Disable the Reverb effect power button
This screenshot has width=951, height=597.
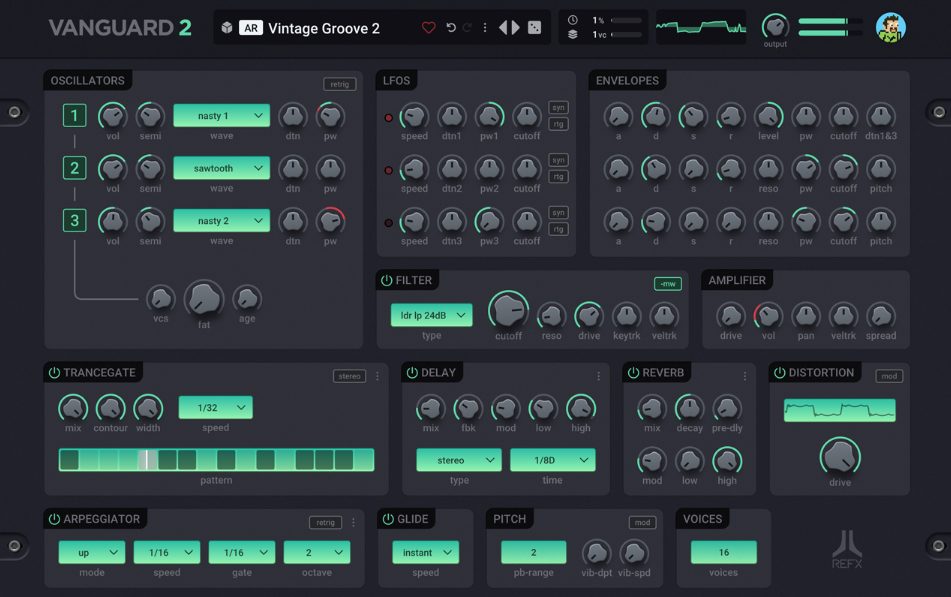(632, 373)
